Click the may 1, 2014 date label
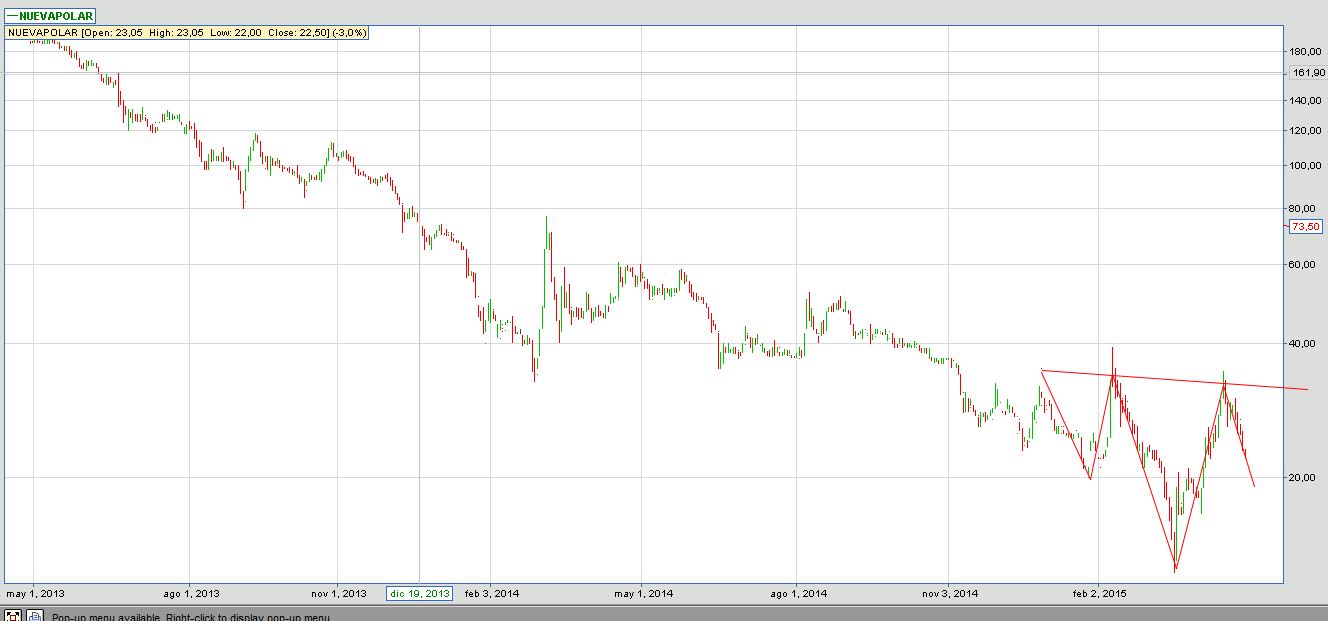Image resolution: width=1328 pixels, height=621 pixels. (x=644, y=593)
